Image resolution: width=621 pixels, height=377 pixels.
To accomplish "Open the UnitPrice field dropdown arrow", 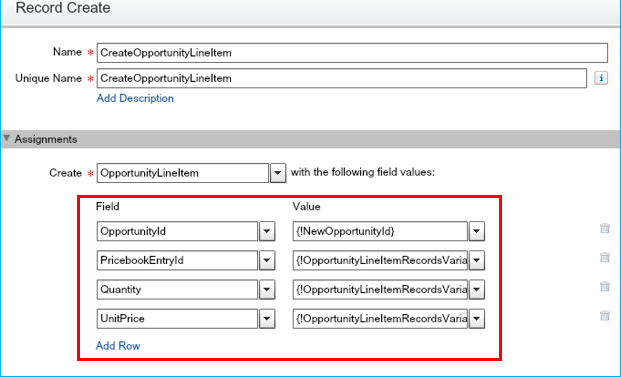I will coord(267,318).
